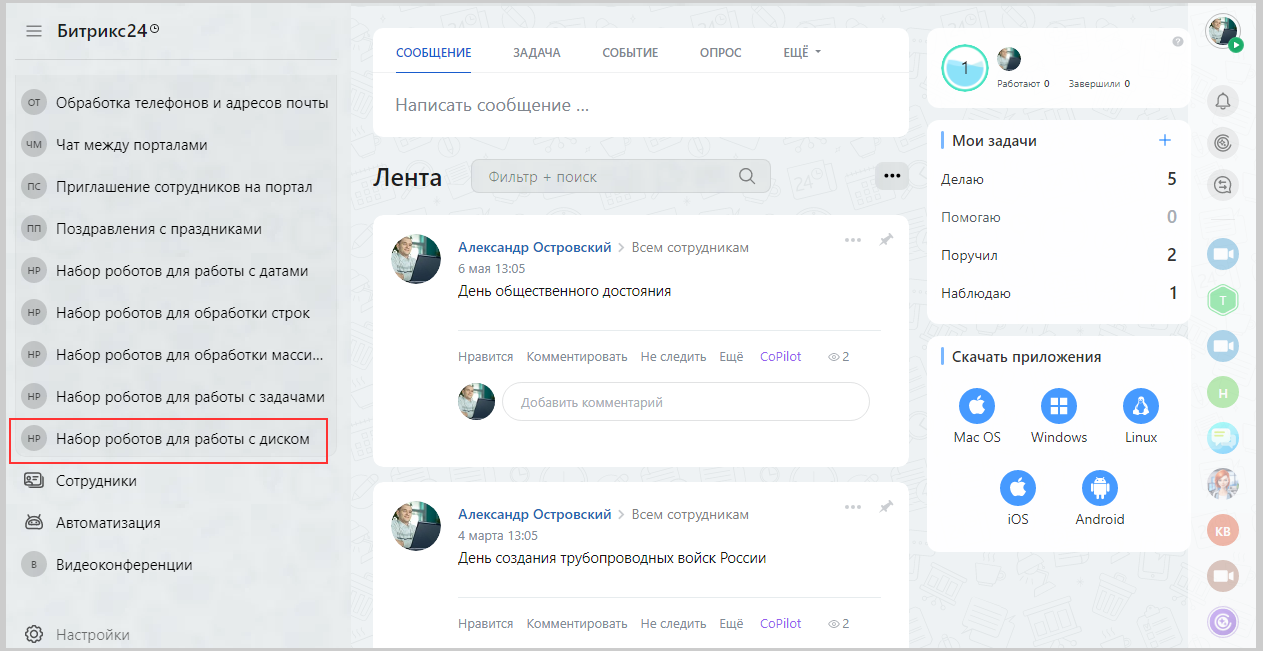This screenshot has height=651, width=1263.
Task: Open the options menu of the 6 мая post
Action: tap(852, 240)
